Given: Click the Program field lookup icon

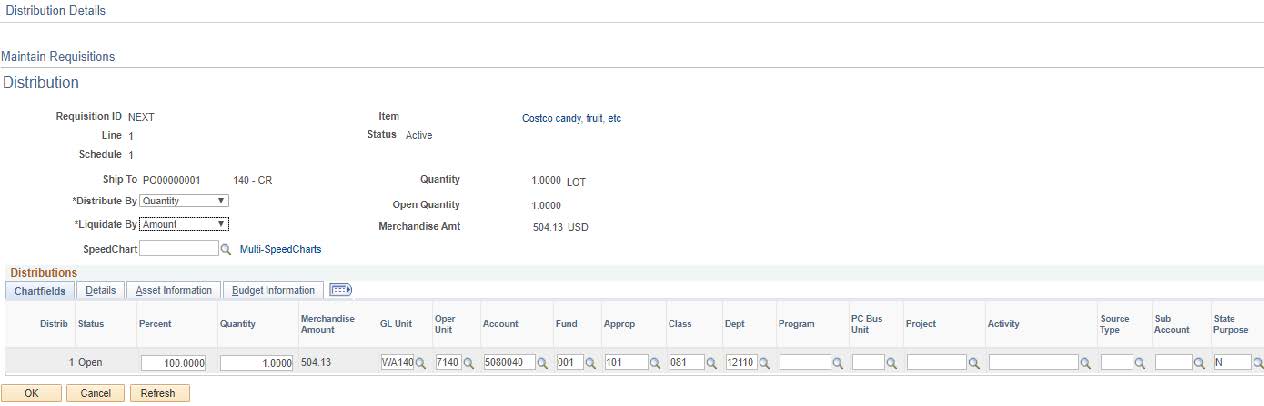Looking at the screenshot, I should [x=840, y=363].
